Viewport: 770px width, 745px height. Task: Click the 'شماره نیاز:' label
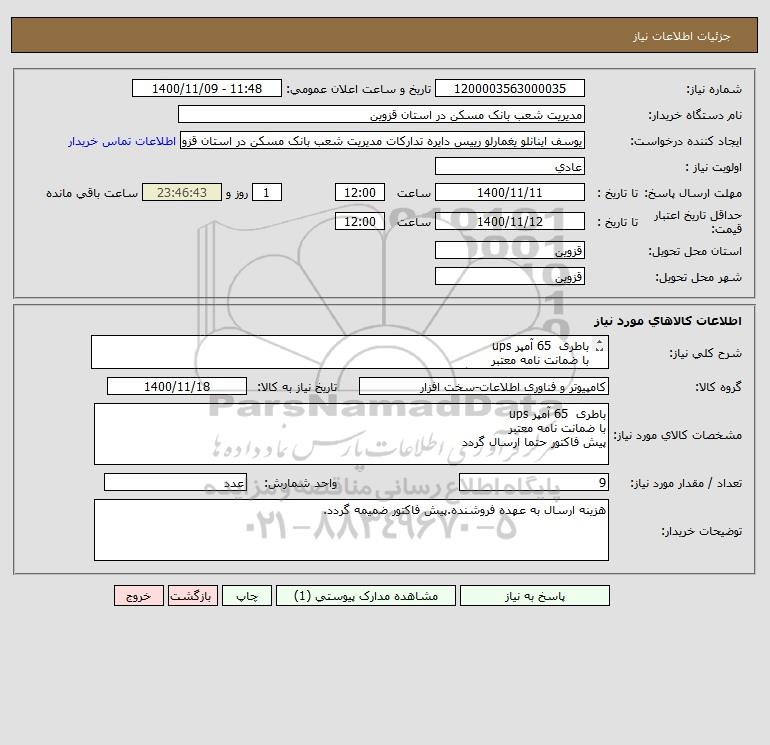[x=714, y=89]
